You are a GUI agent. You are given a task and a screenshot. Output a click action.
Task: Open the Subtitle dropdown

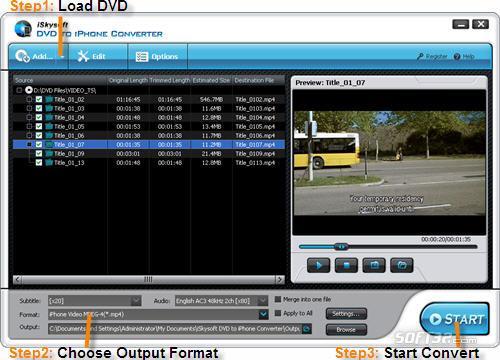[x=136, y=301]
